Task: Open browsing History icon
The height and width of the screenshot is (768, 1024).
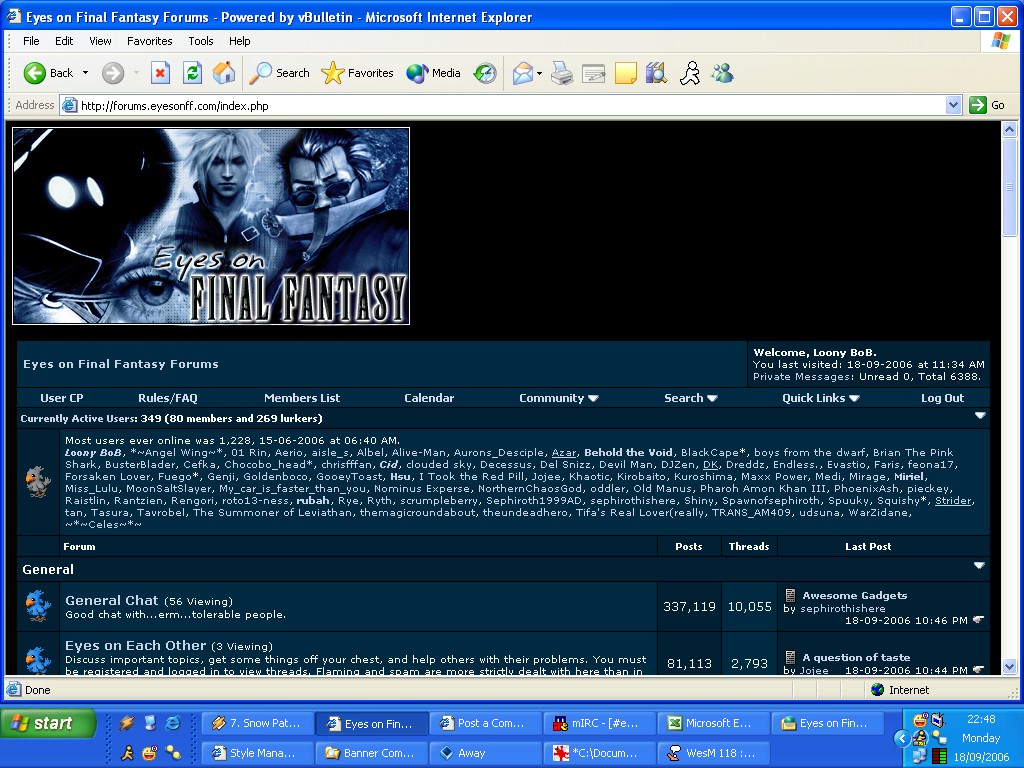Action: click(485, 73)
